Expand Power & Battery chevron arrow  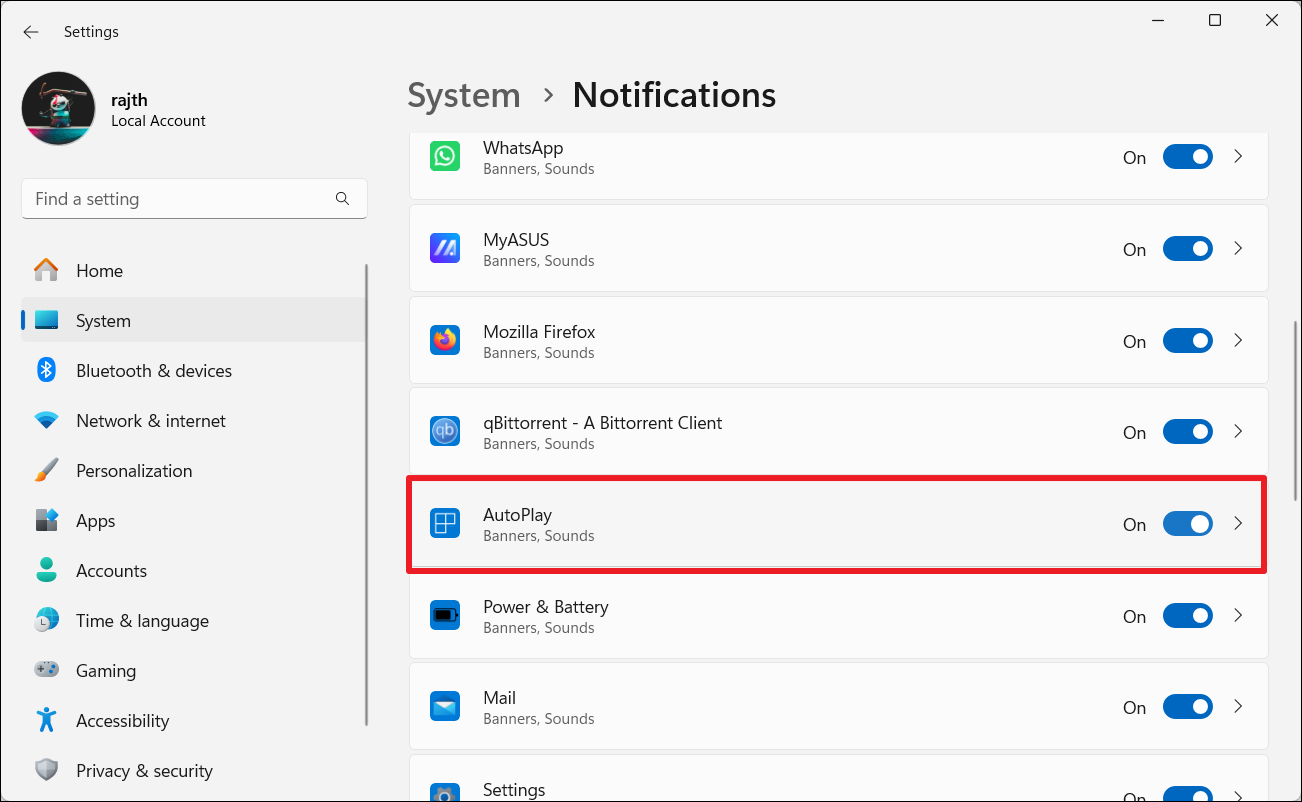click(1238, 616)
